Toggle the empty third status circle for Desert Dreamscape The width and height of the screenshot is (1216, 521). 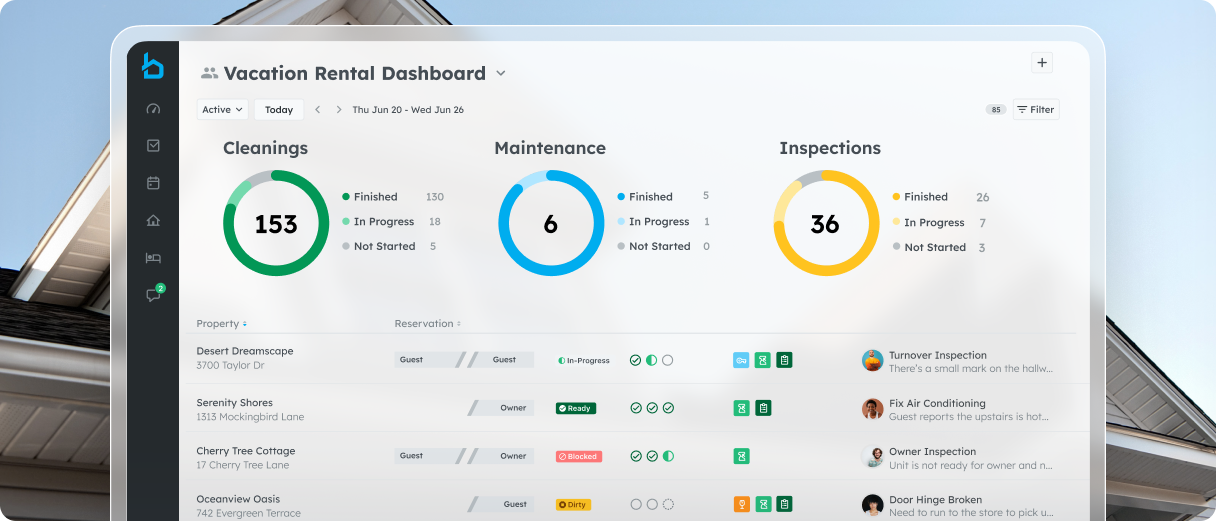pos(668,360)
